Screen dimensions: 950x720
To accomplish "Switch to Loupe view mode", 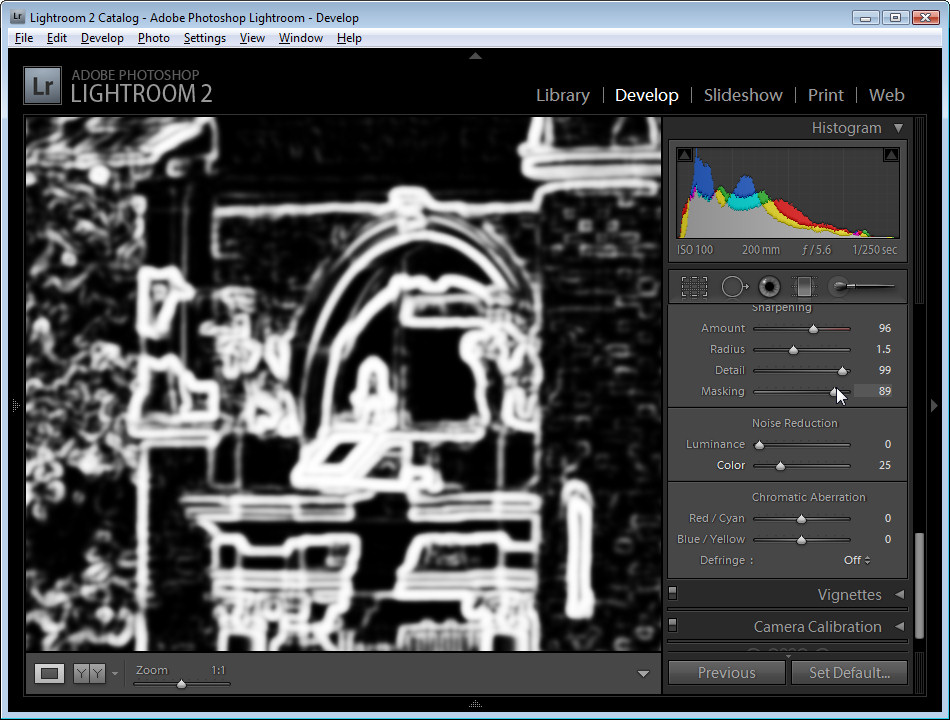I will coord(50,673).
